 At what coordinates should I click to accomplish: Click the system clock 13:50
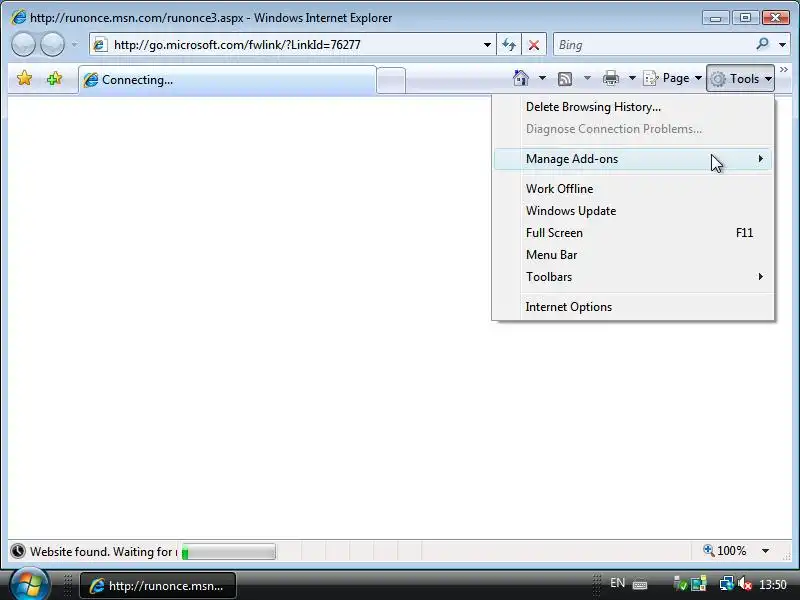tap(772, 584)
